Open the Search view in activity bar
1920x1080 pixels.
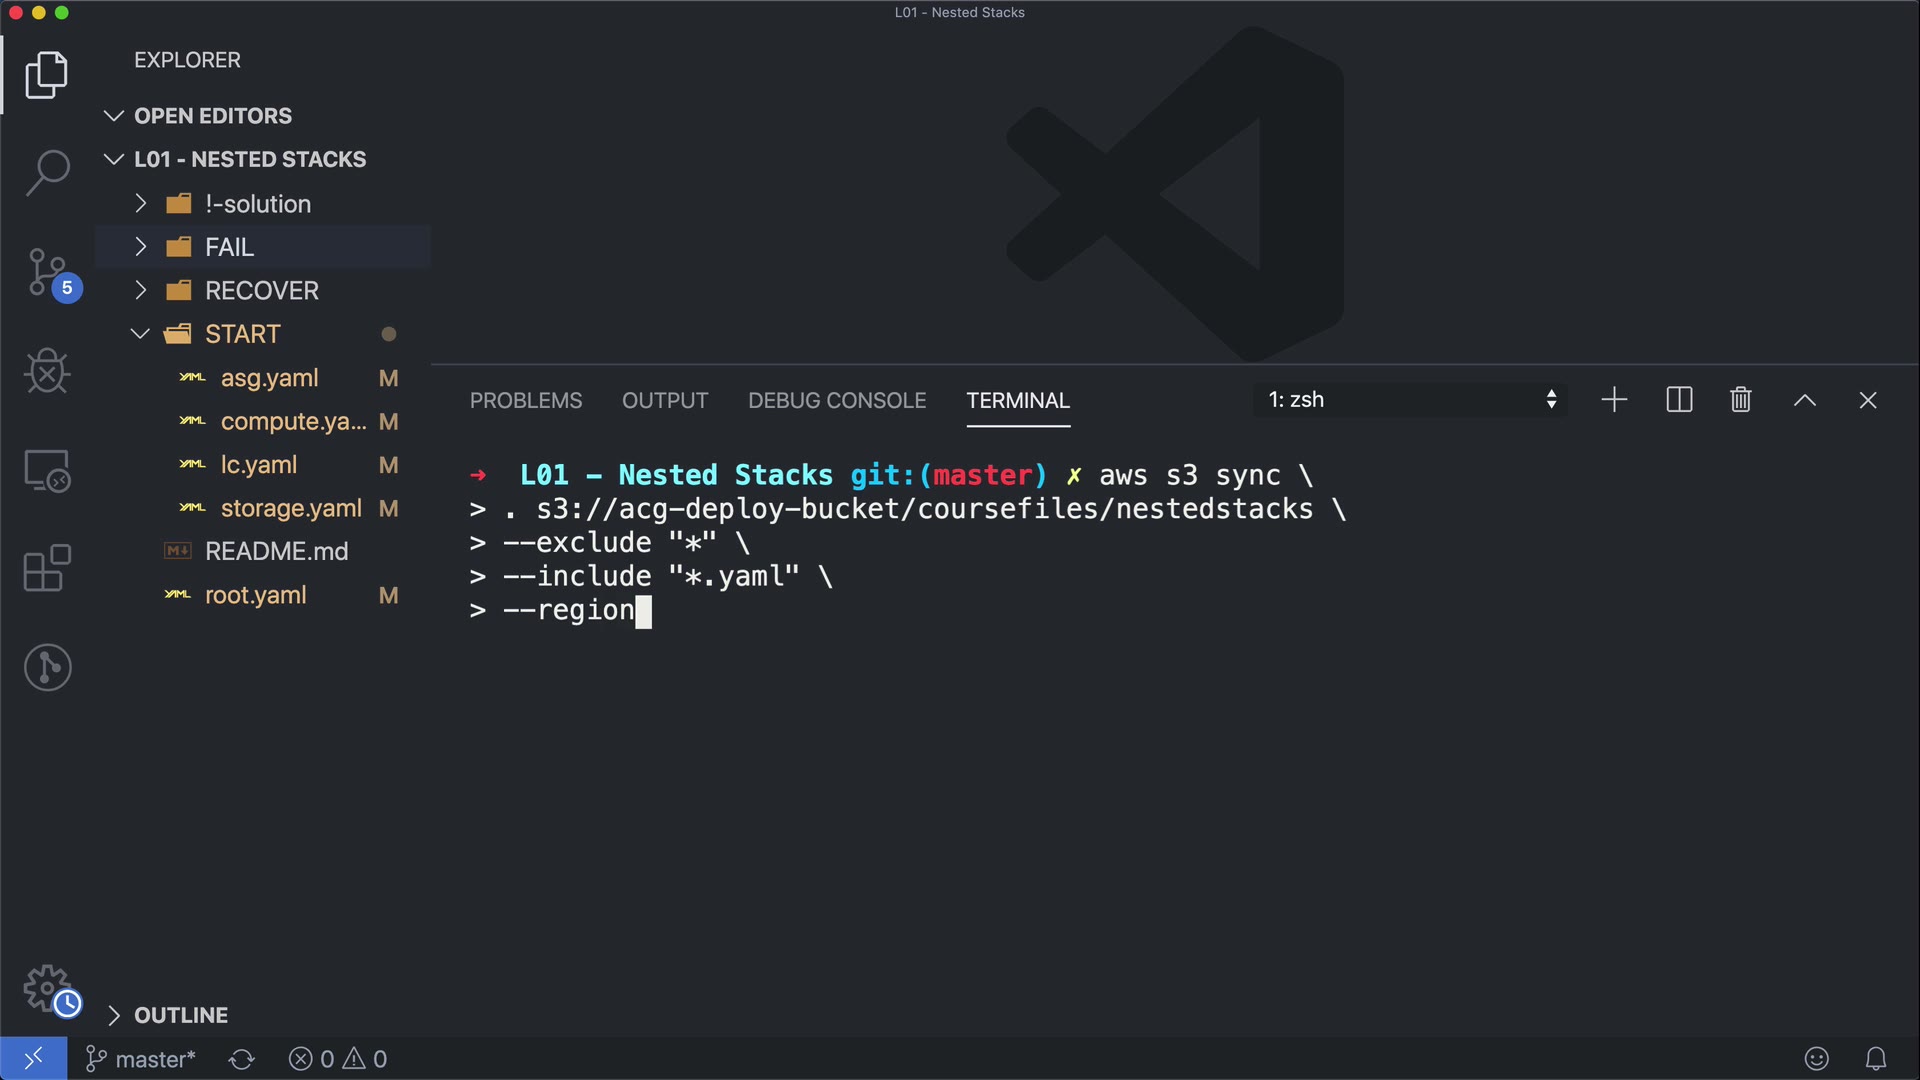pos(47,172)
